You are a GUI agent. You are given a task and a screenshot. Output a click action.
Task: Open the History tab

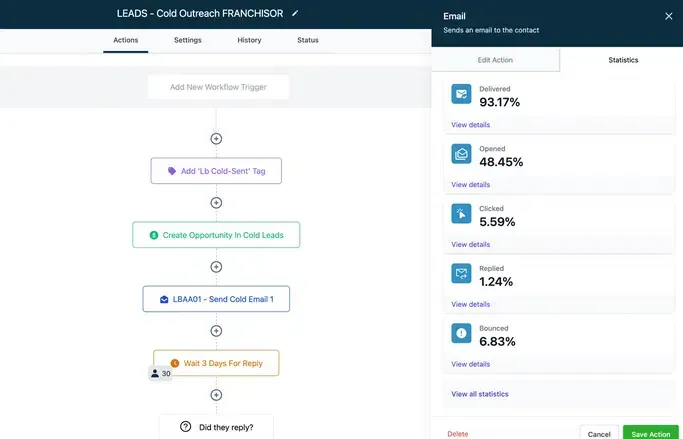[249, 40]
